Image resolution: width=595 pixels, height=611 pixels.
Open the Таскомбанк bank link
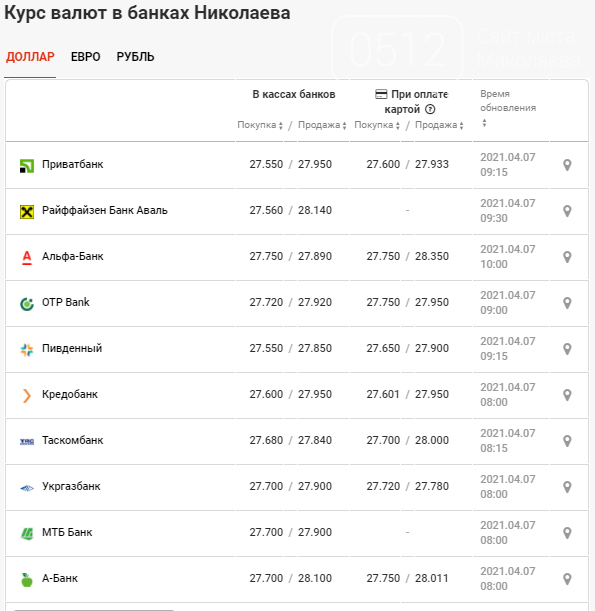[72, 440]
